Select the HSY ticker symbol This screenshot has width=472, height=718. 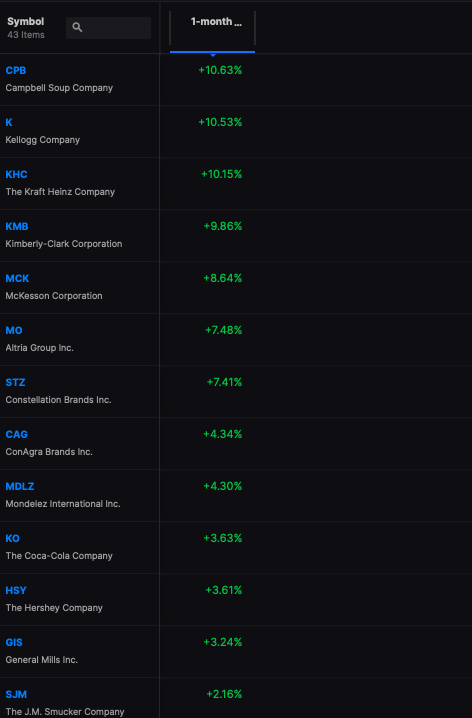(x=16, y=591)
